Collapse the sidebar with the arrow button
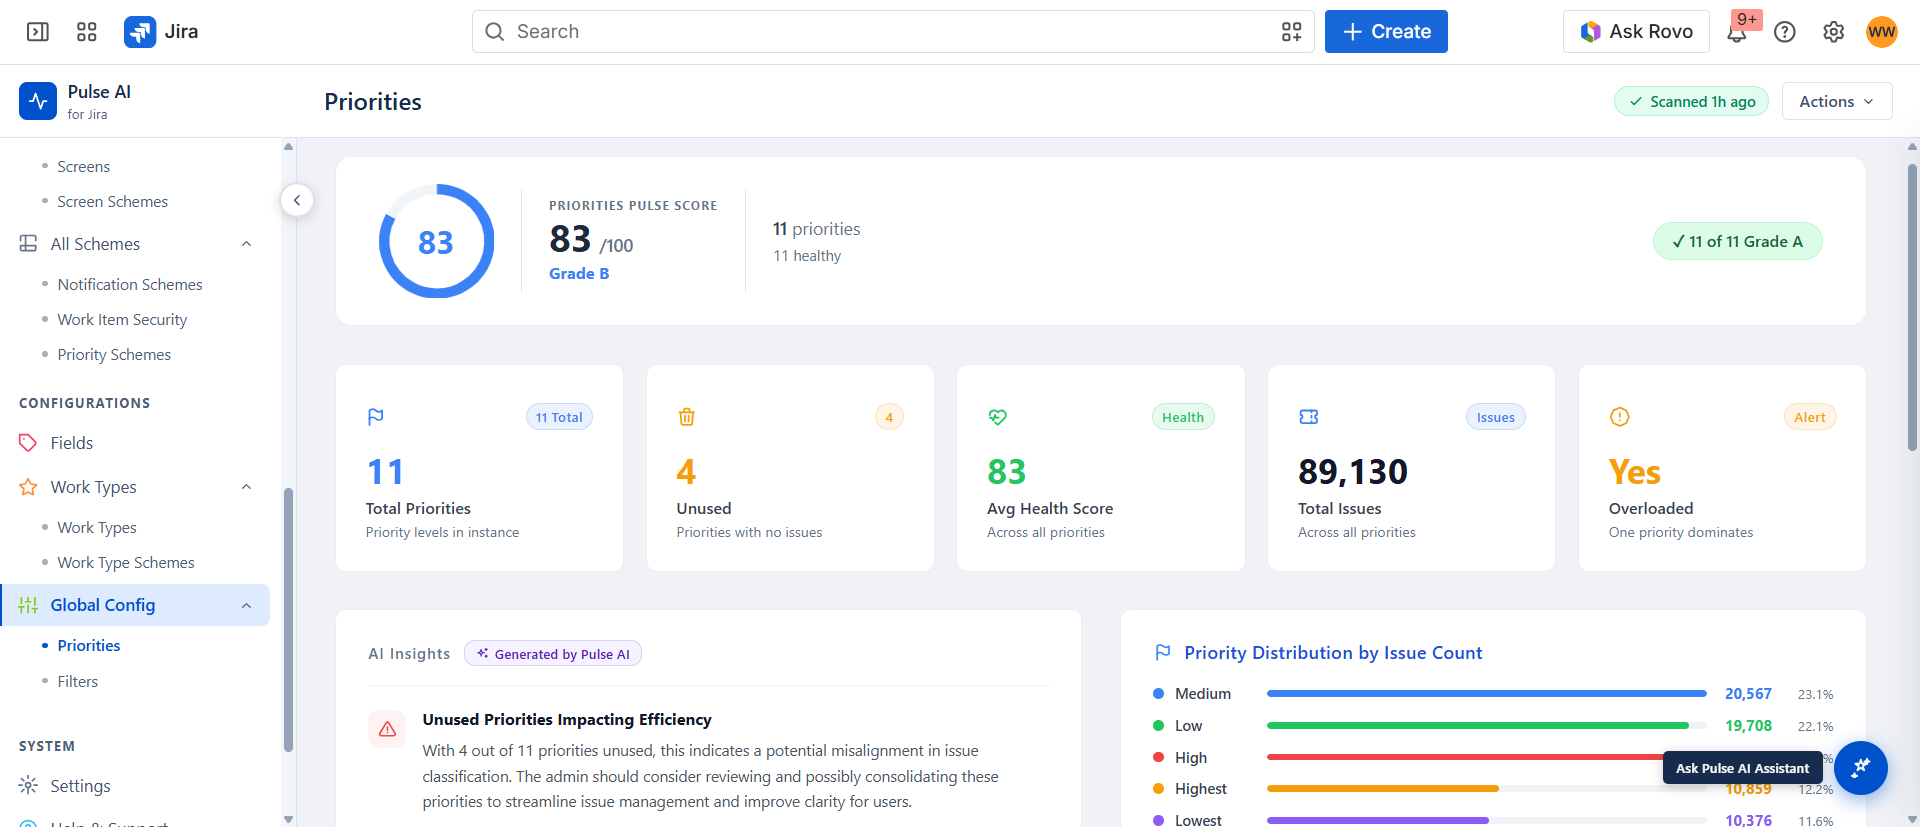 click(x=297, y=200)
